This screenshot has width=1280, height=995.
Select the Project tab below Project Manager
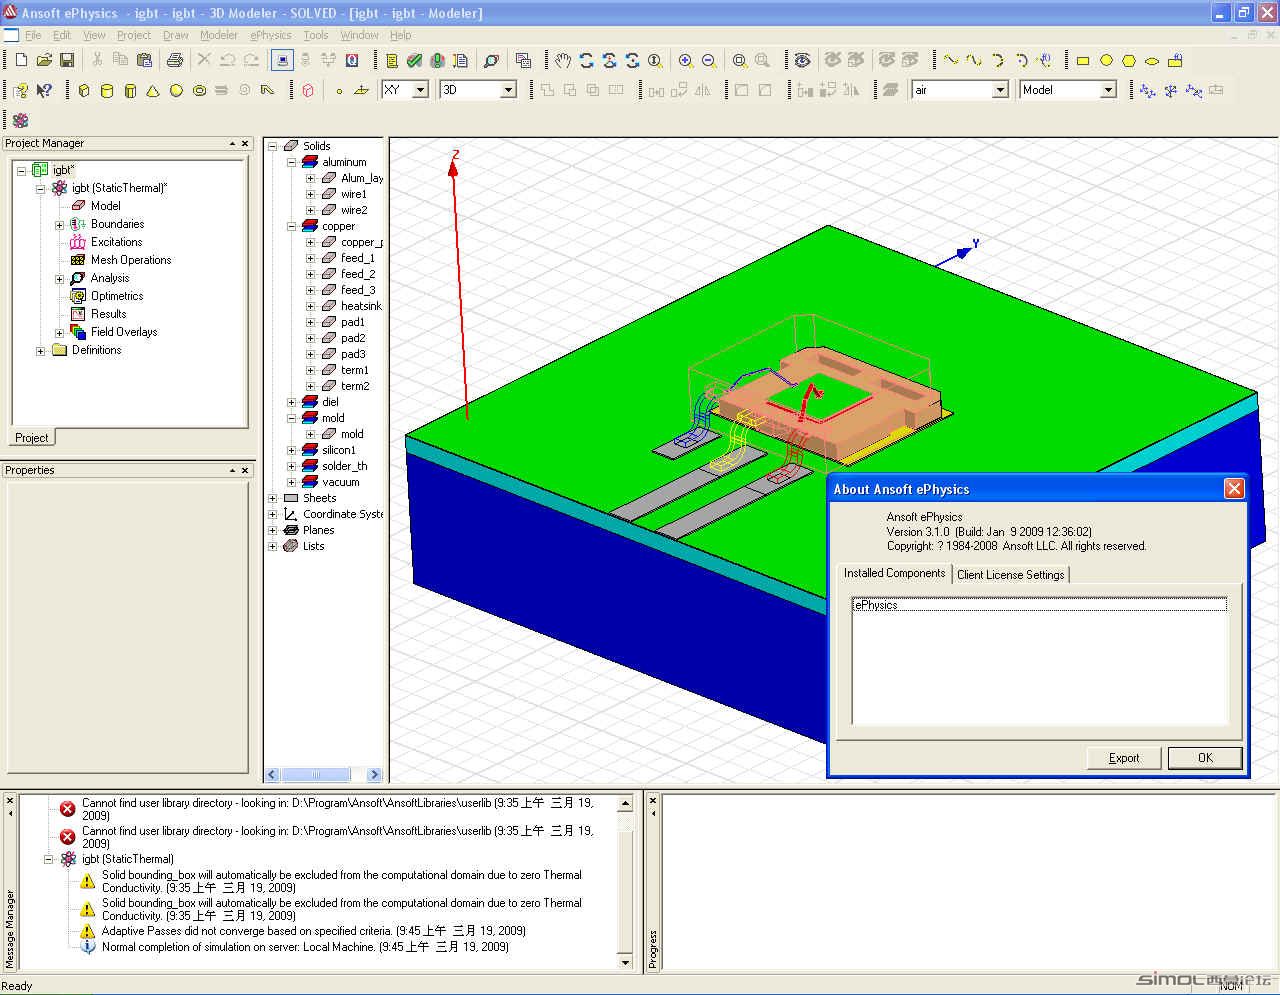31,438
